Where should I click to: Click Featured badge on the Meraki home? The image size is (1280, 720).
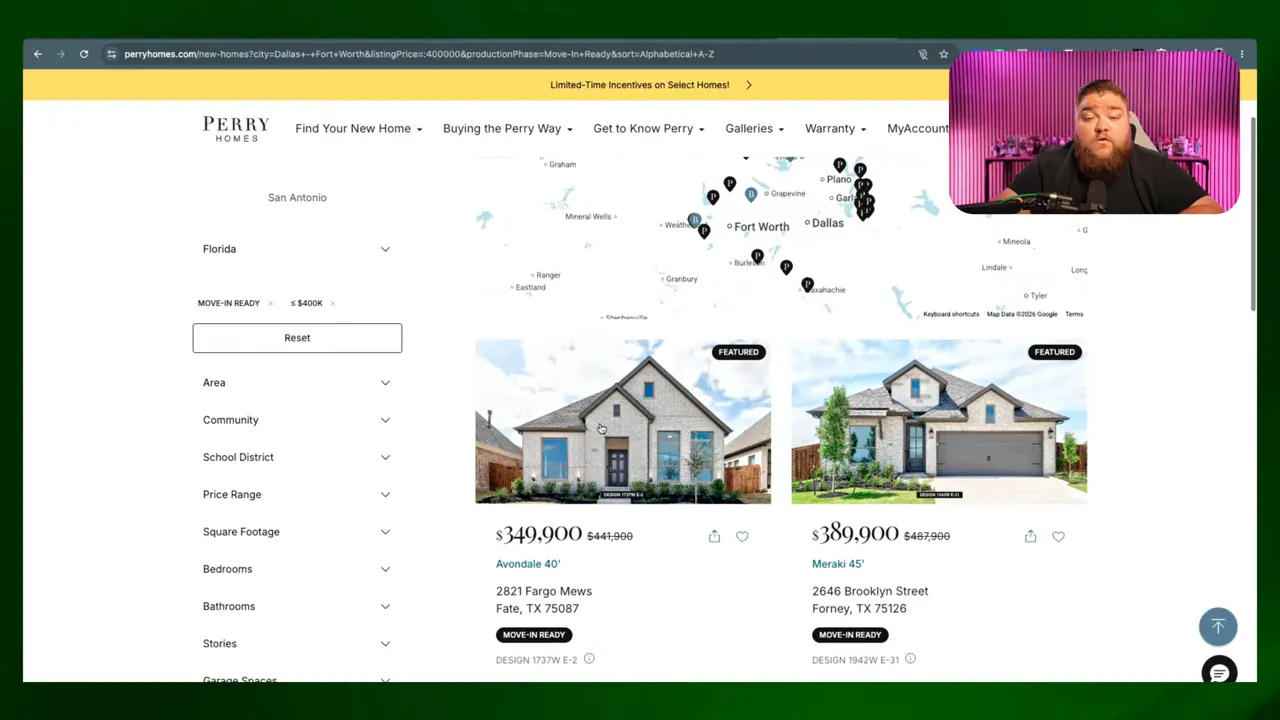point(1054,352)
